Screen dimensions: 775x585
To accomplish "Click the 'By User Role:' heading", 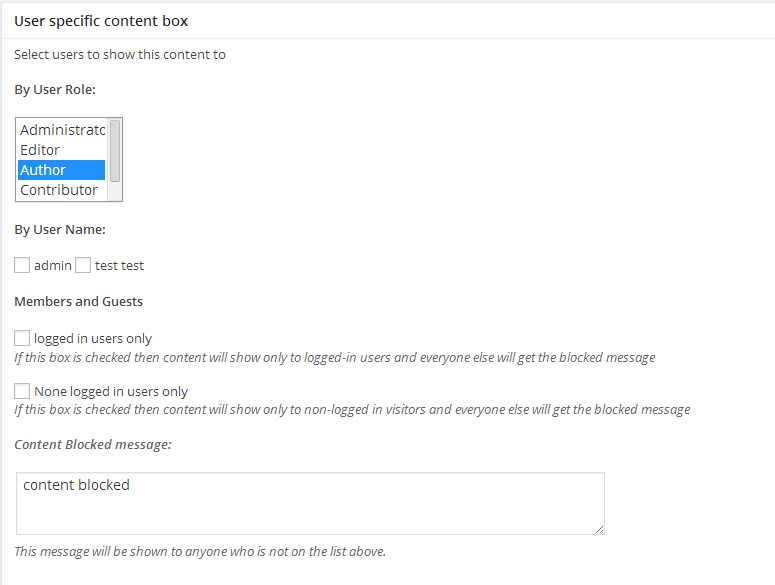I will coord(55,89).
